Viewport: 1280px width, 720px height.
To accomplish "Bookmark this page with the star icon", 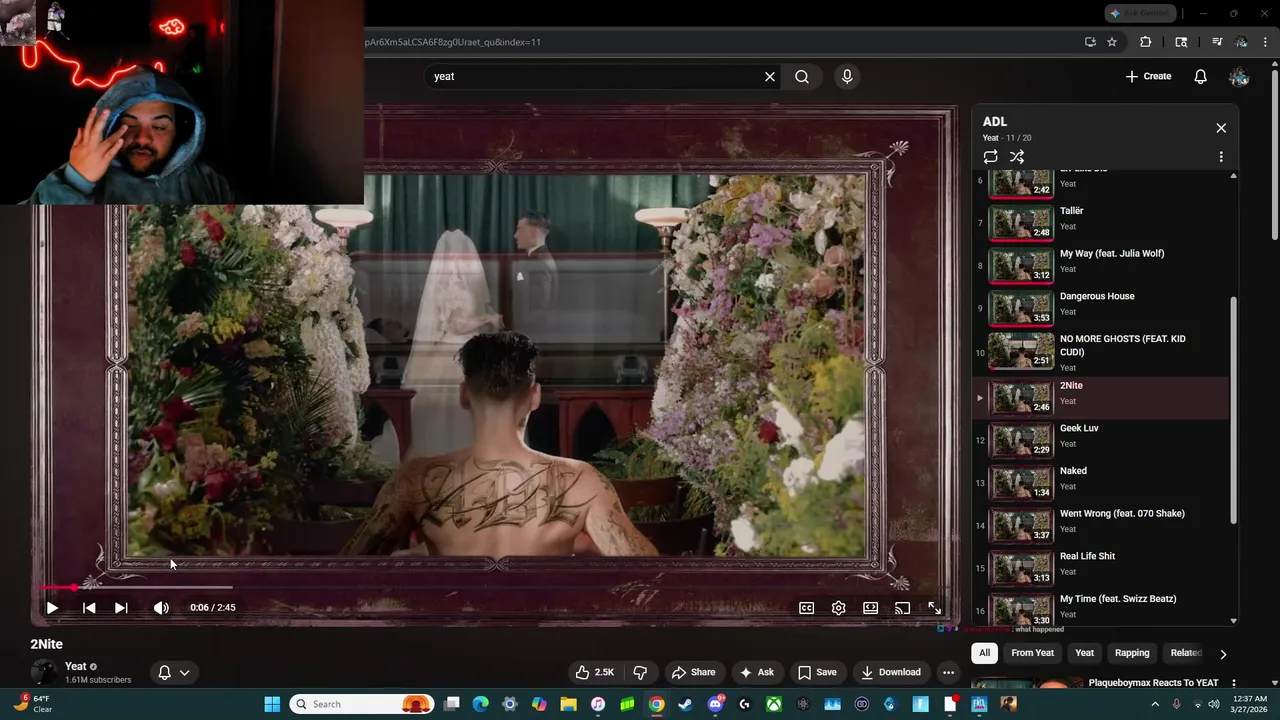I will tap(1112, 42).
